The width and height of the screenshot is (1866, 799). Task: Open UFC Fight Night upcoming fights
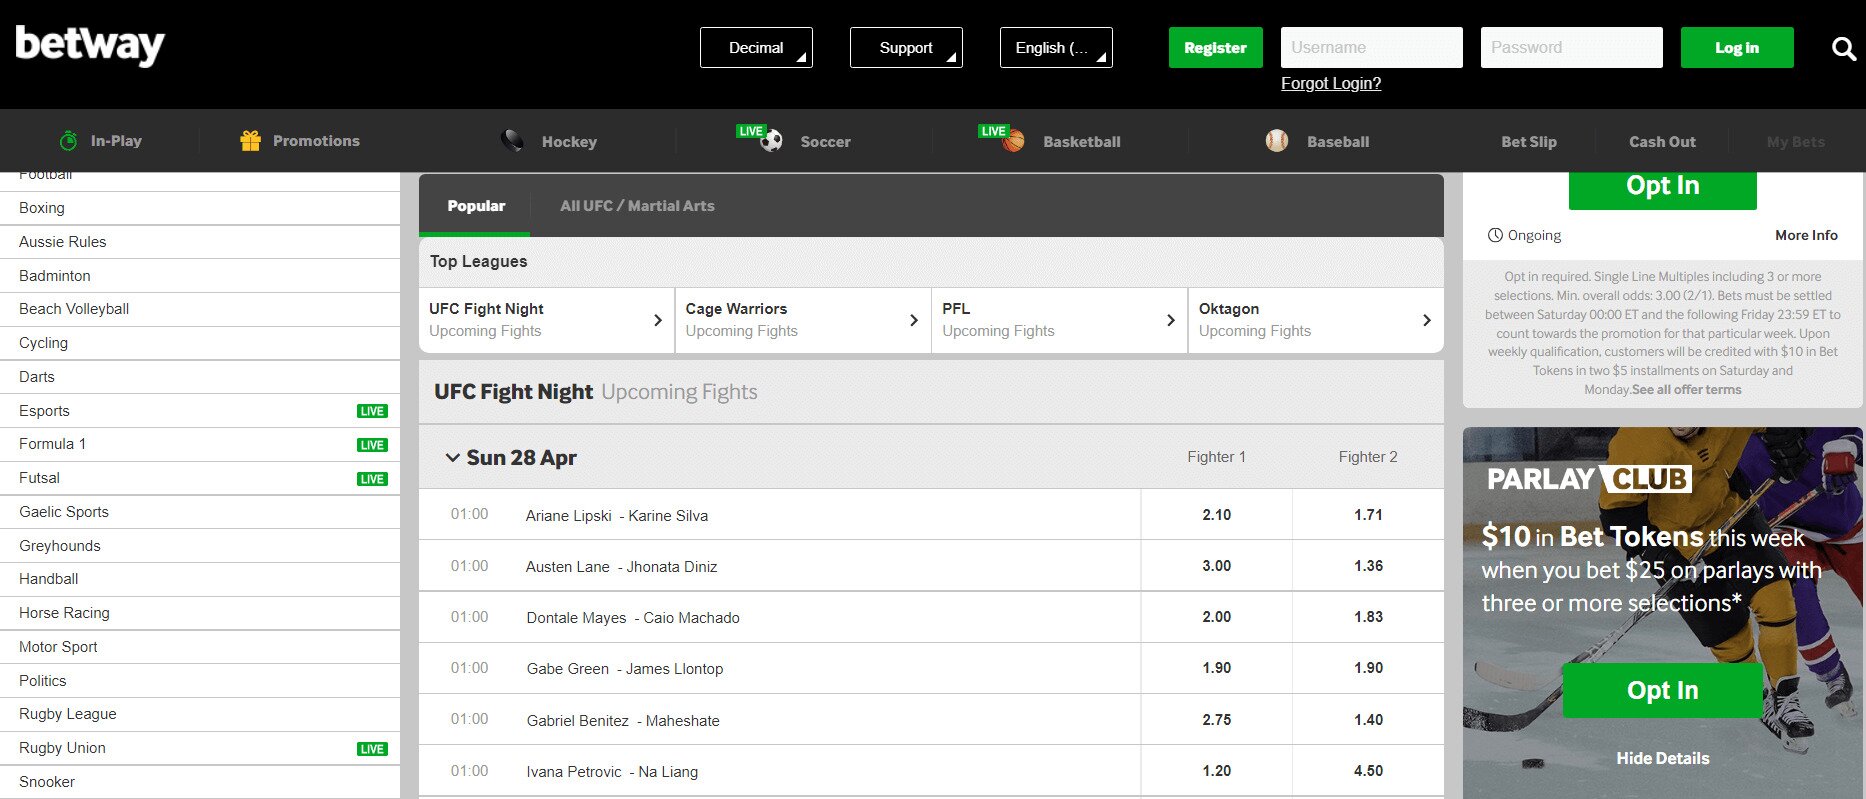[x=546, y=320]
